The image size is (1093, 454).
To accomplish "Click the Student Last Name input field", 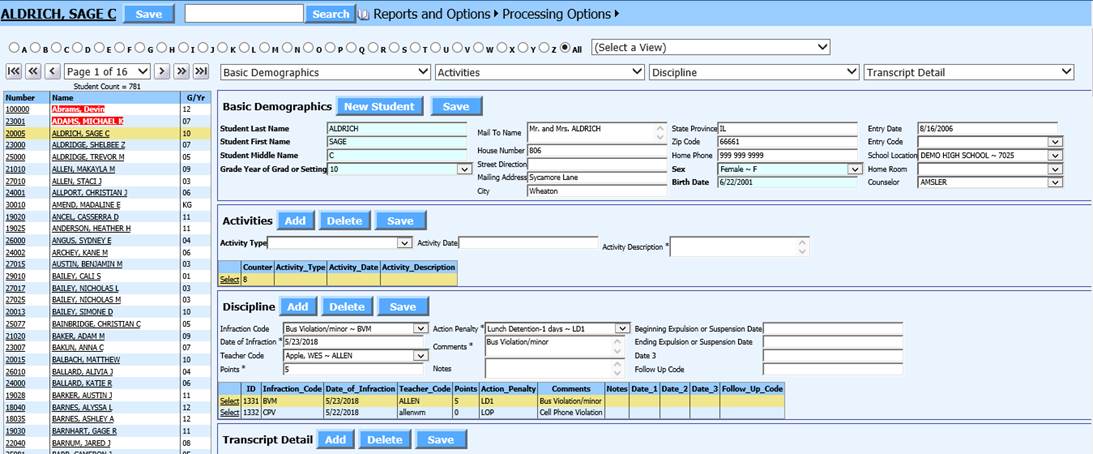I will pos(397,128).
